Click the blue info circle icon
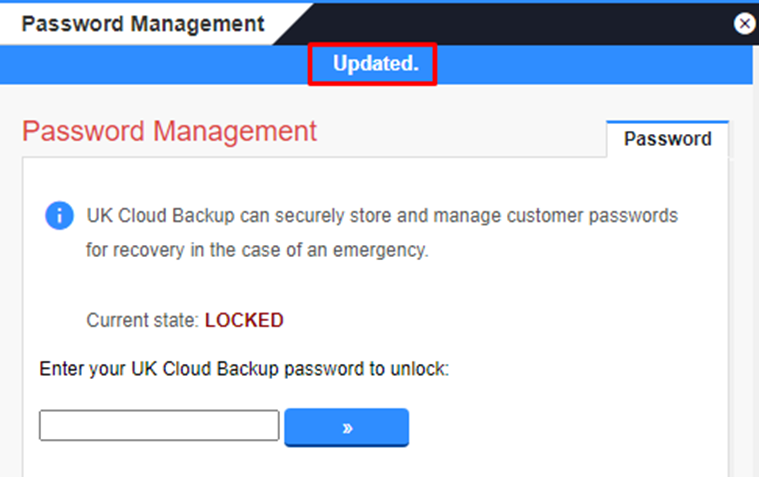 60,215
